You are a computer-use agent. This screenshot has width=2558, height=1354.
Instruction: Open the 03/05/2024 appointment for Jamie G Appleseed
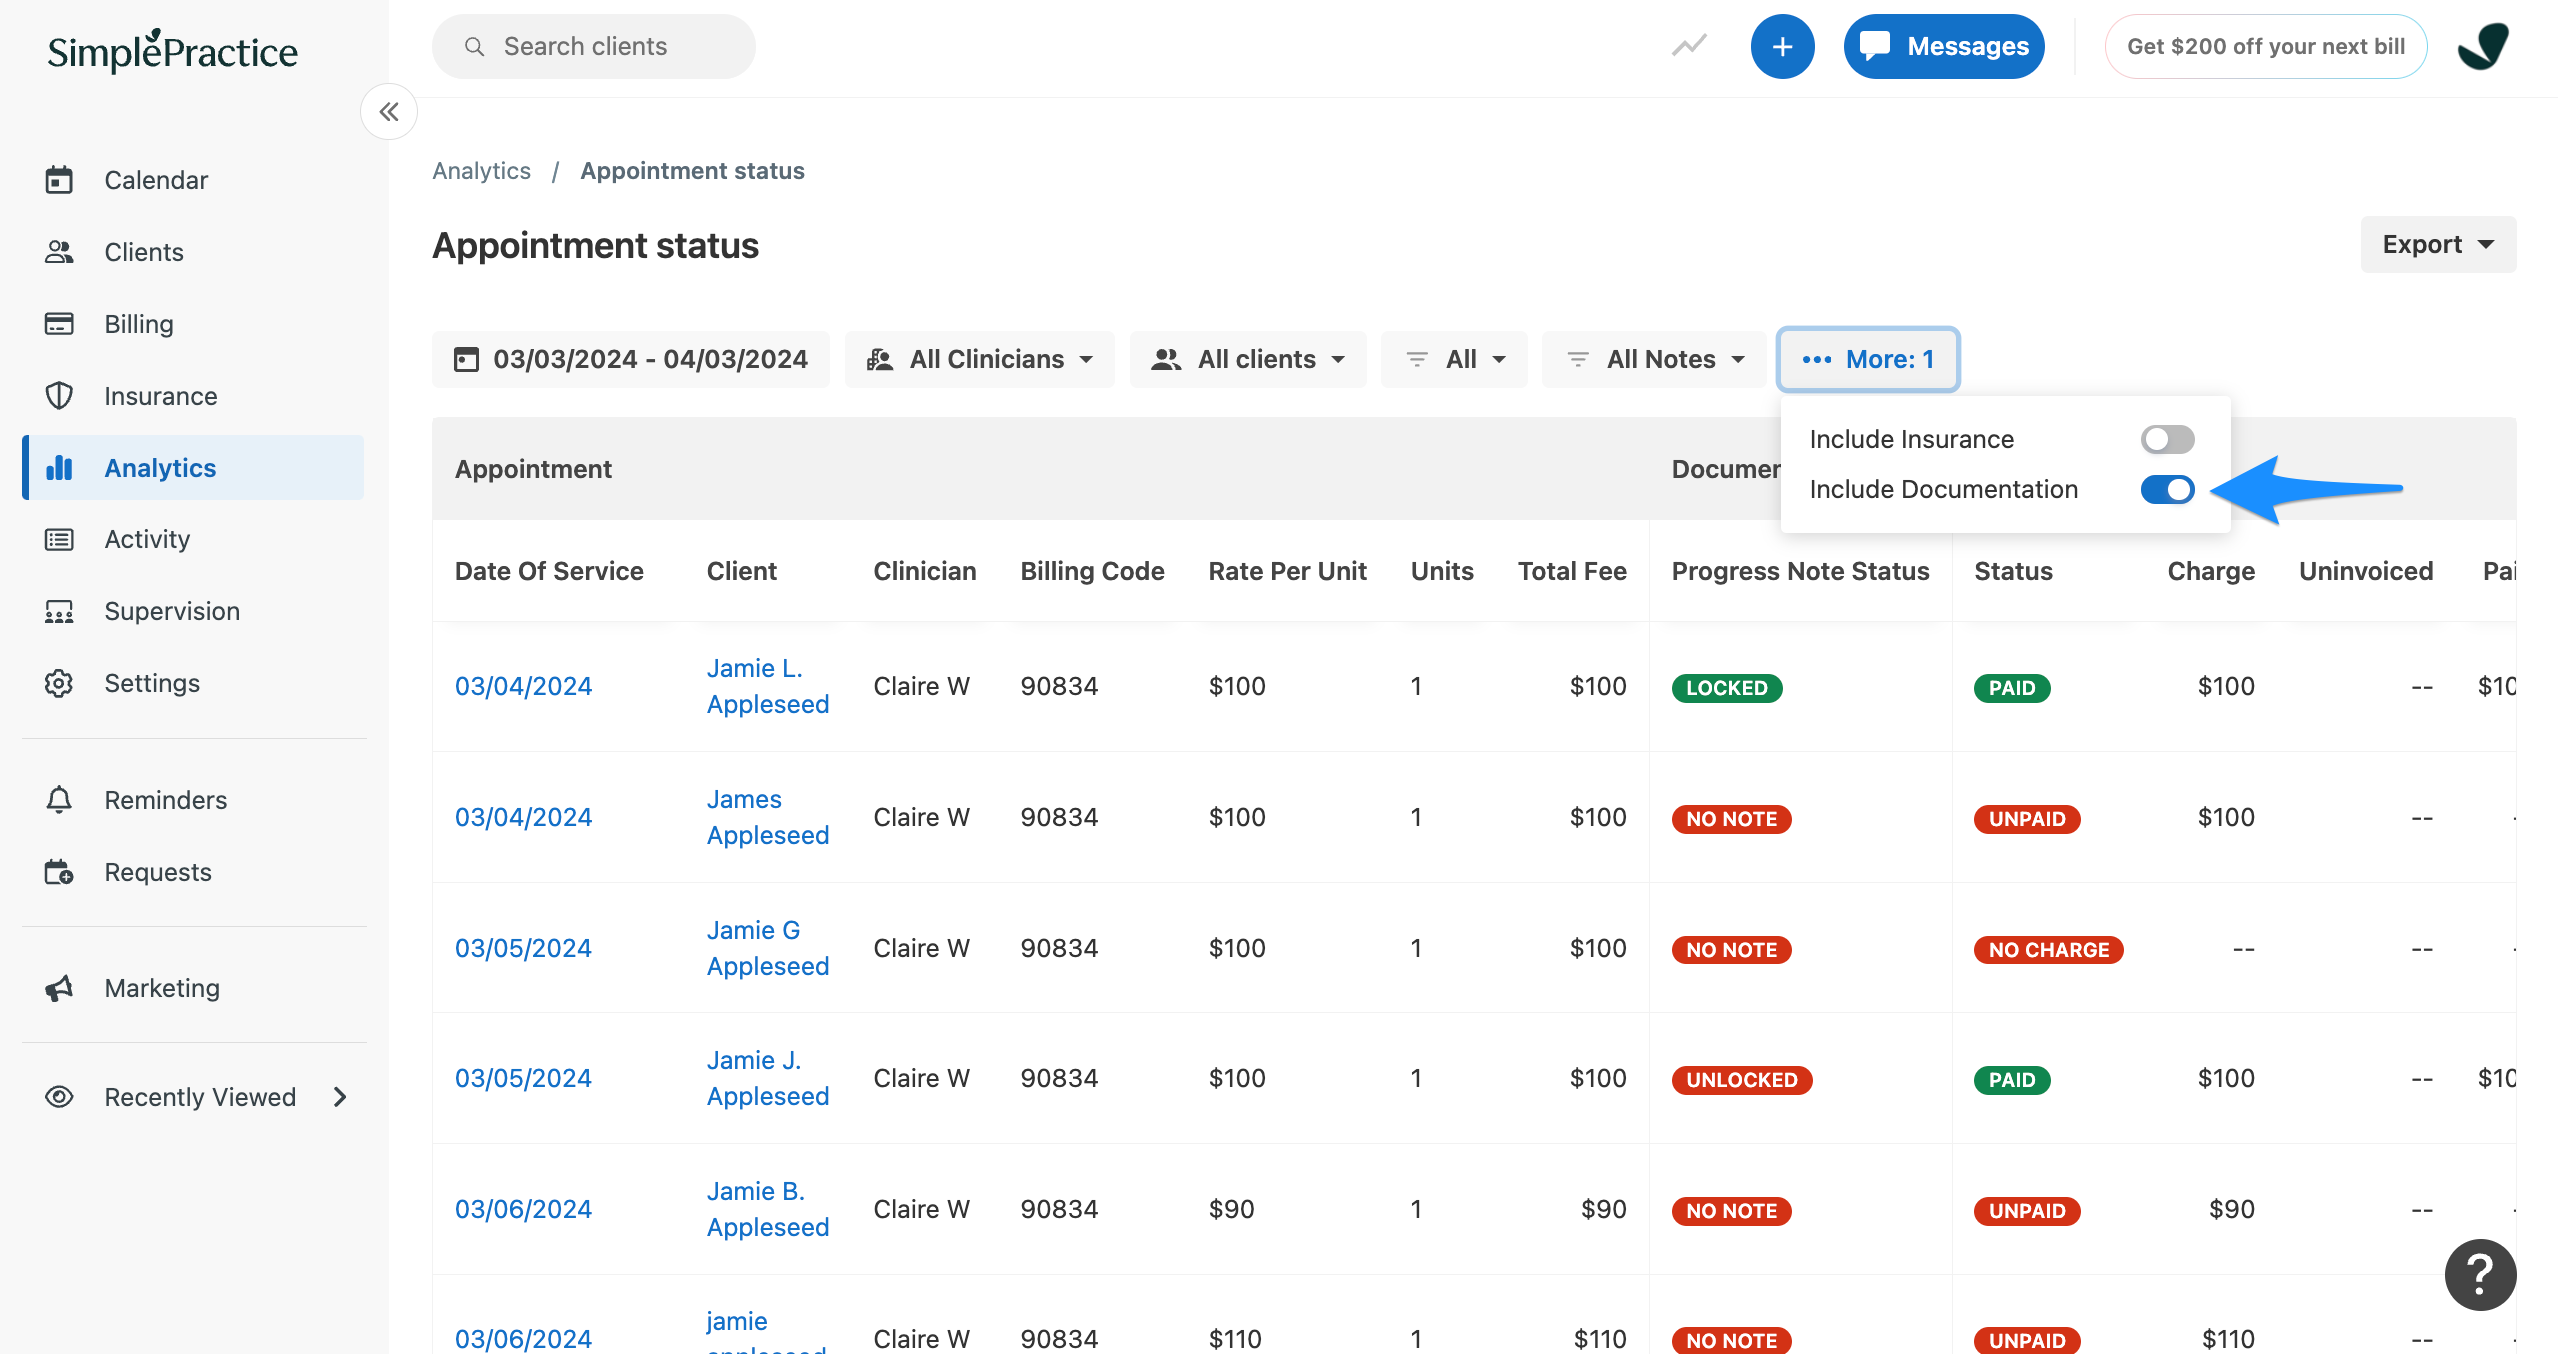523,948
